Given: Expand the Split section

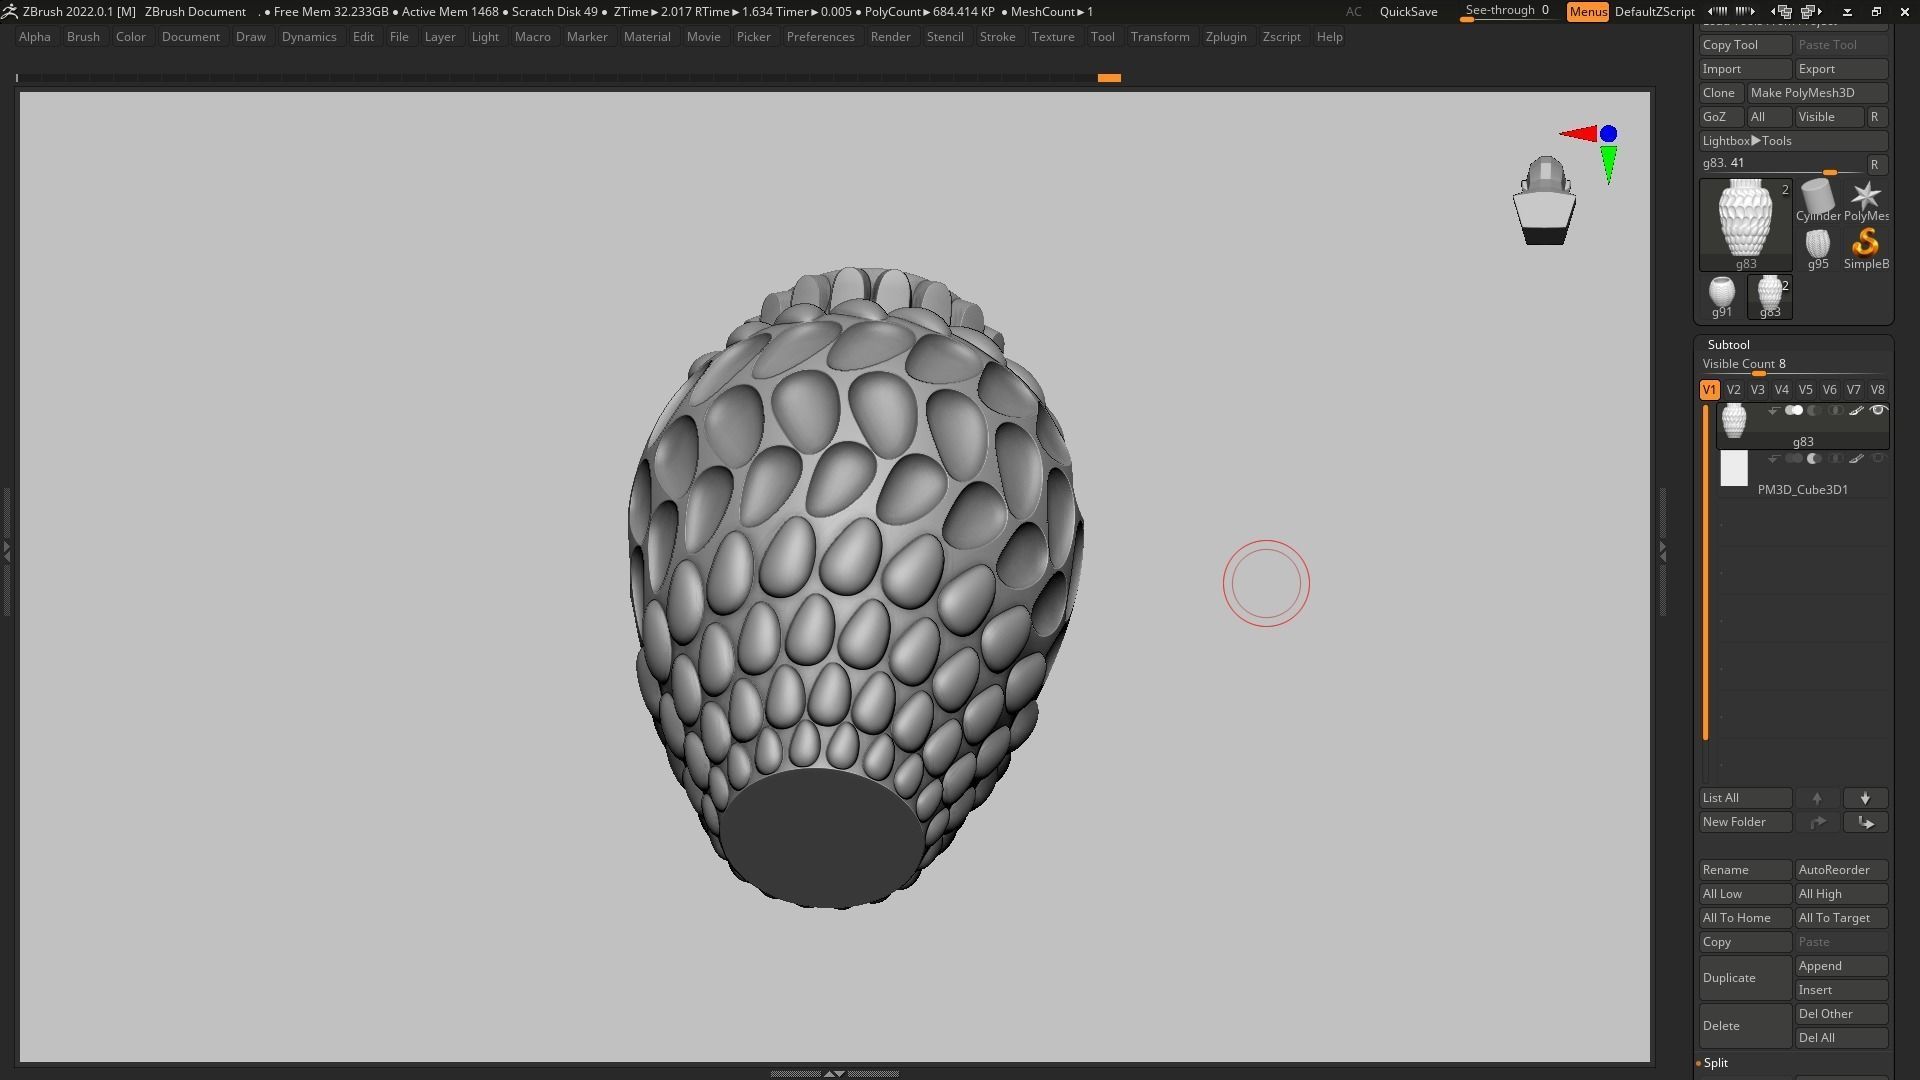Looking at the screenshot, I should (x=1716, y=1063).
